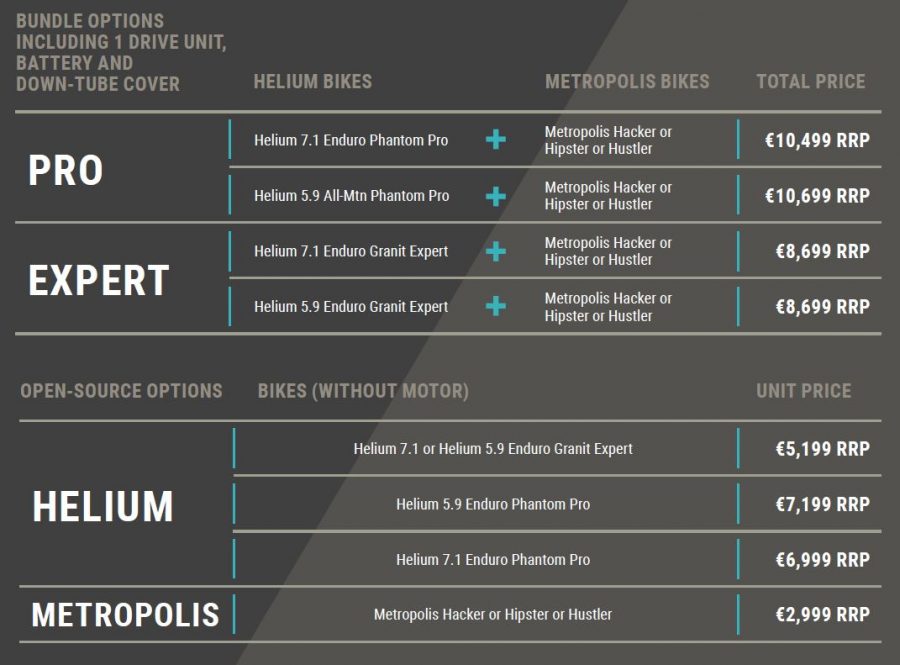900x665 pixels.
Task: Click the €6,999 RRP unit price
Action: click(823, 559)
